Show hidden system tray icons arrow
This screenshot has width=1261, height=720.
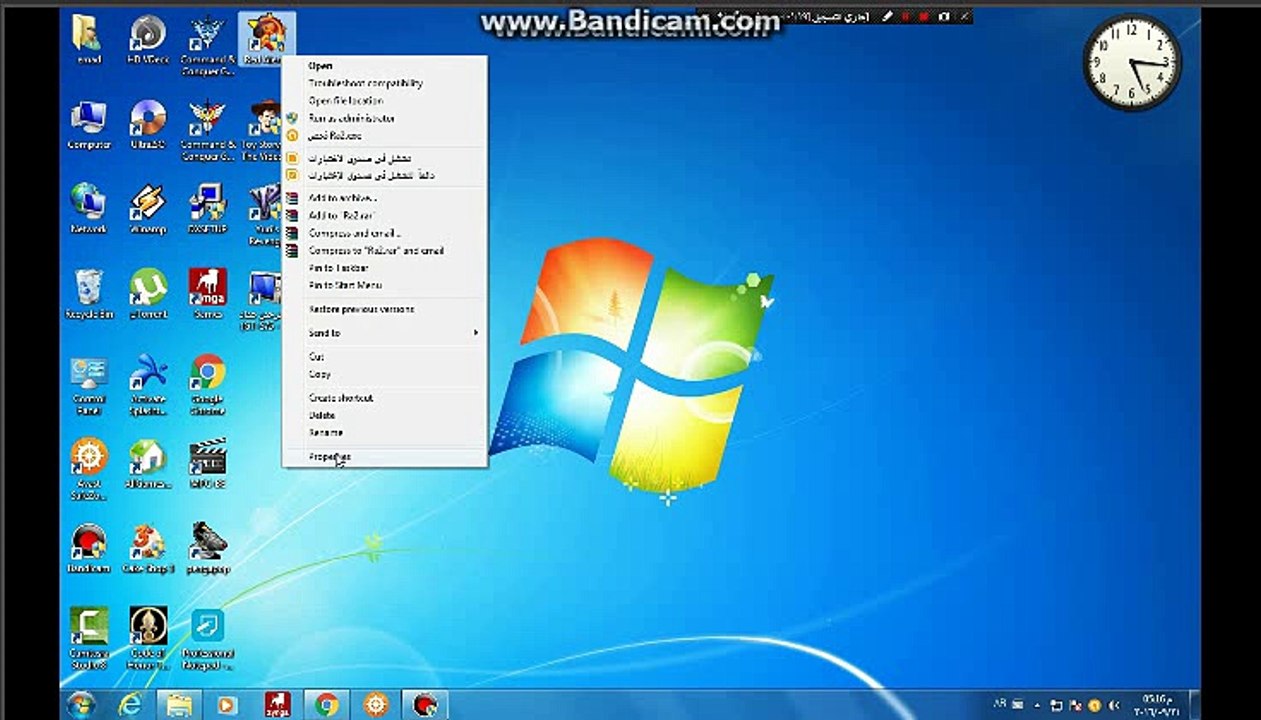(x=1037, y=706)
